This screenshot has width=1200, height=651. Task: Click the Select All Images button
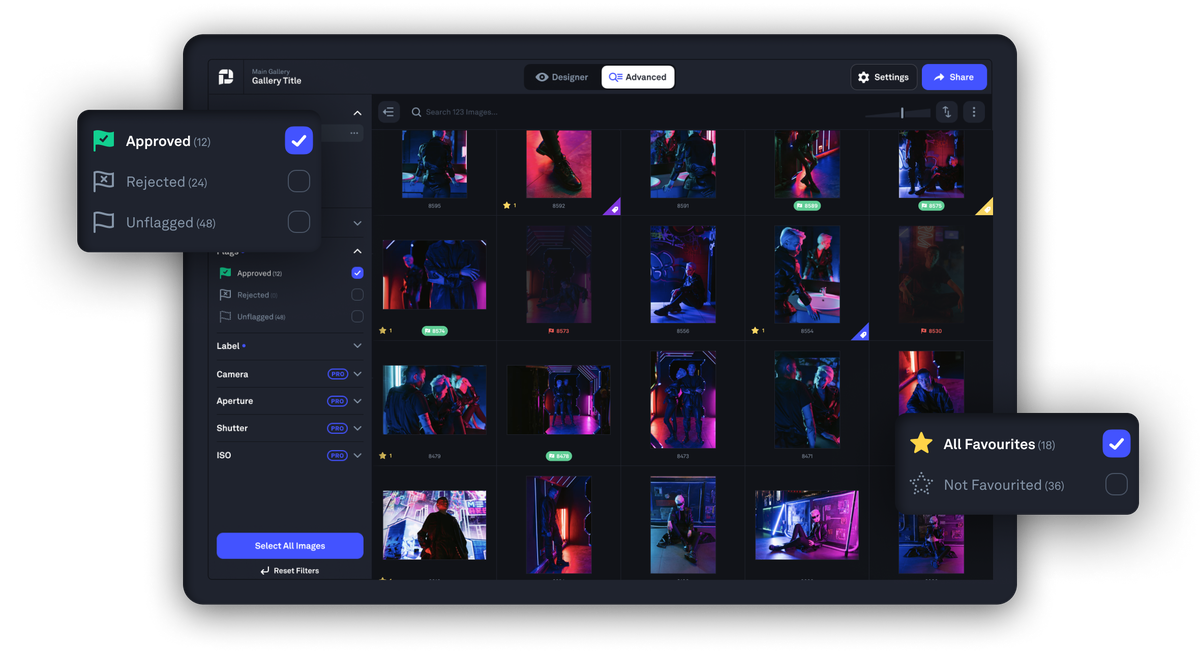pos(290,546)
